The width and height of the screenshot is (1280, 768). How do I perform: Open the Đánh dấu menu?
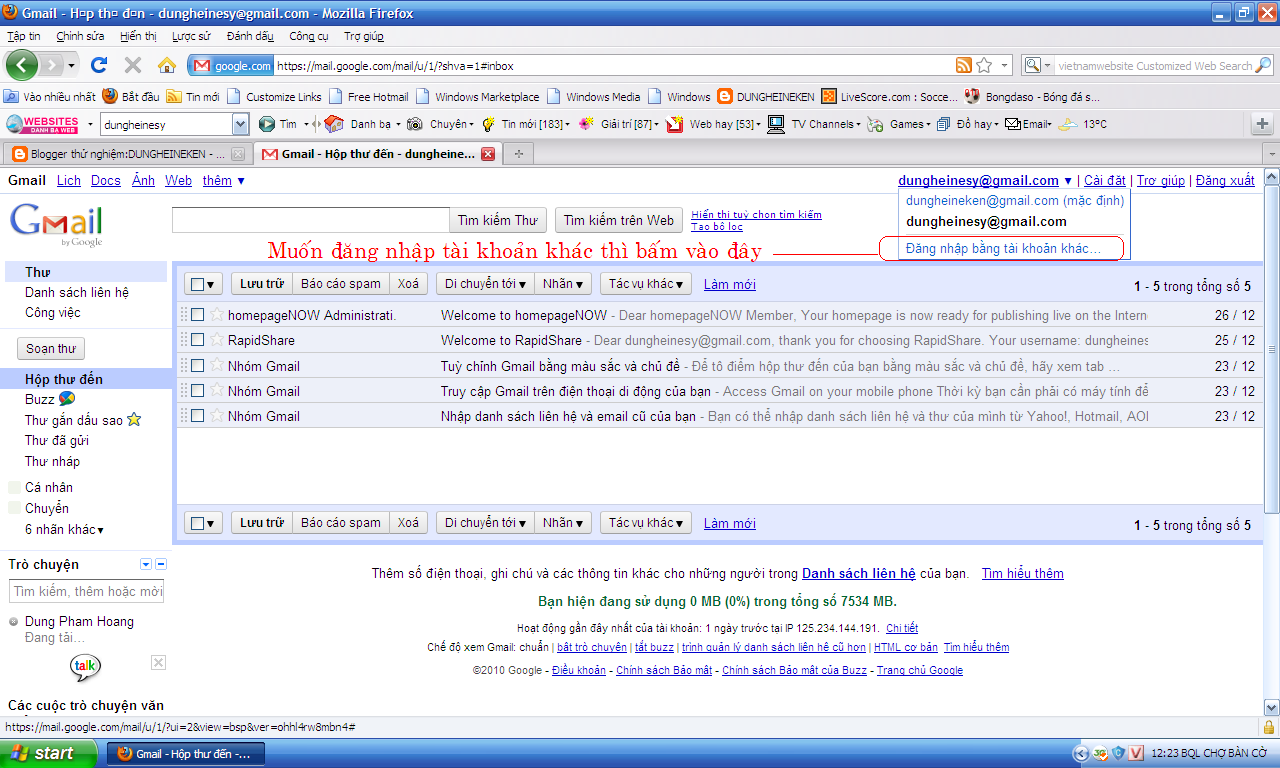click(250, 36)
